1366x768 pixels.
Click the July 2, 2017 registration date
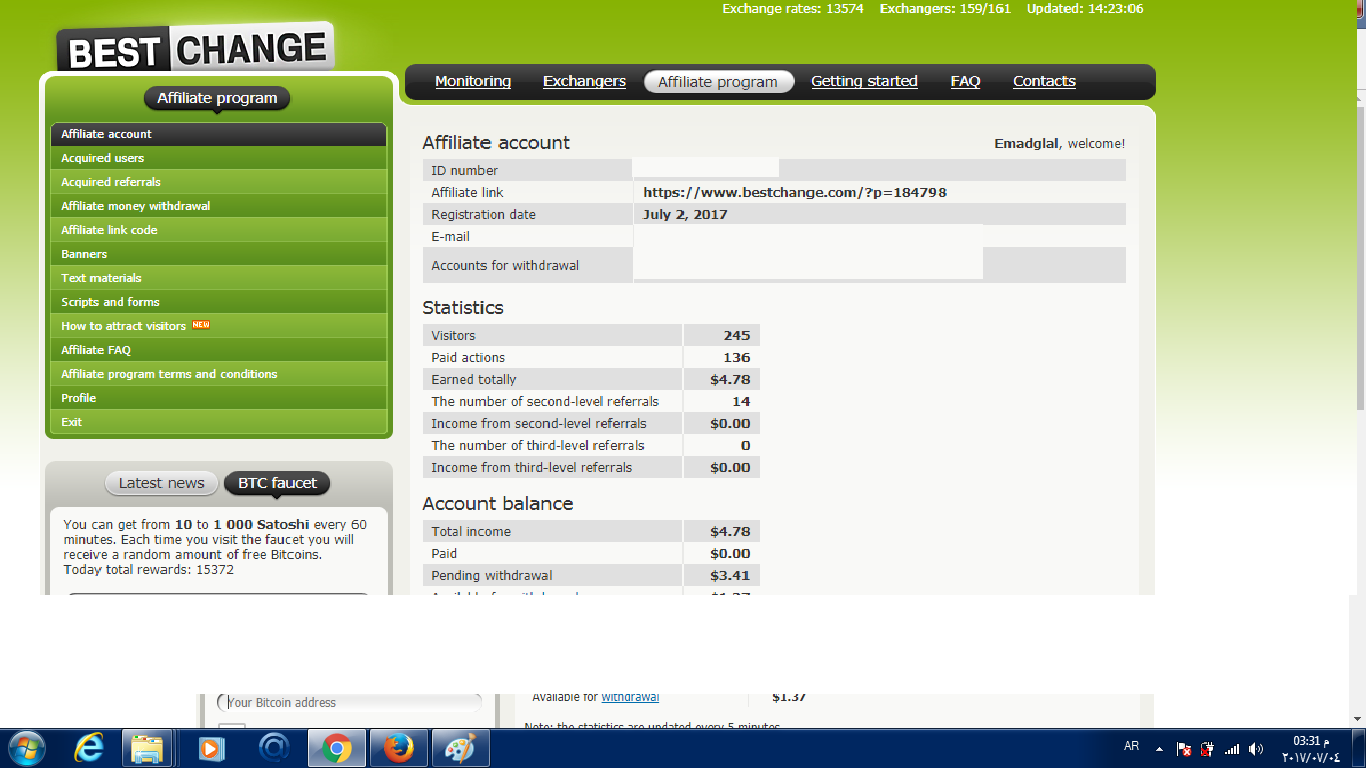tap(685, 214)
